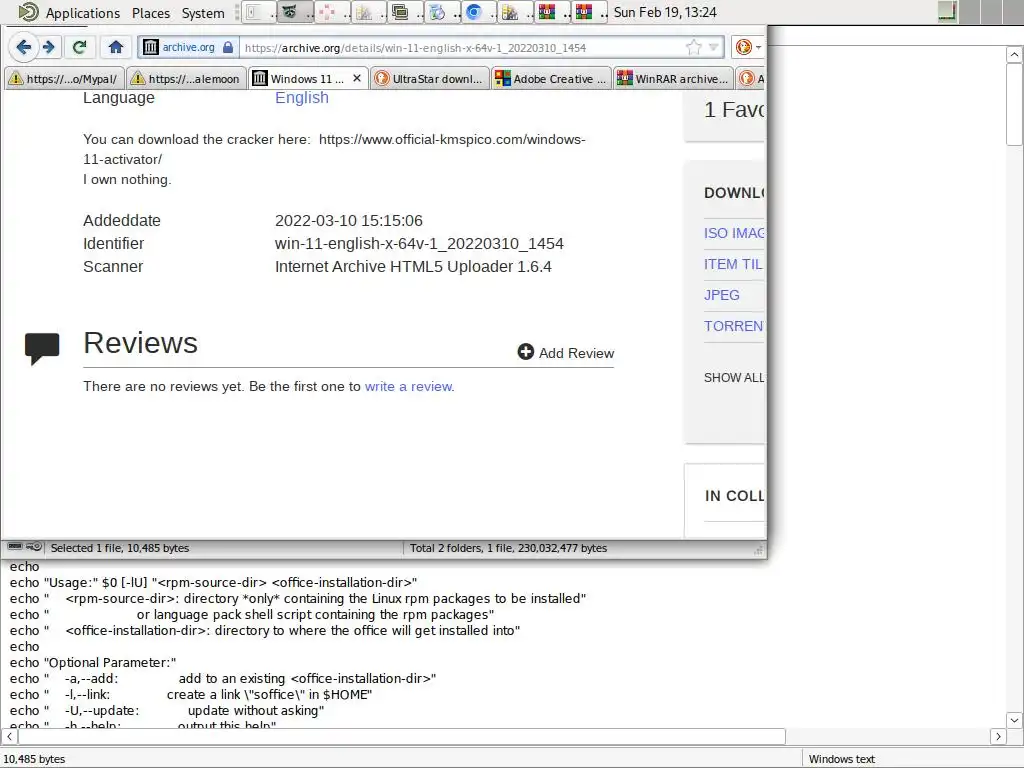Click the echo '-a,--add:' line

223,679
